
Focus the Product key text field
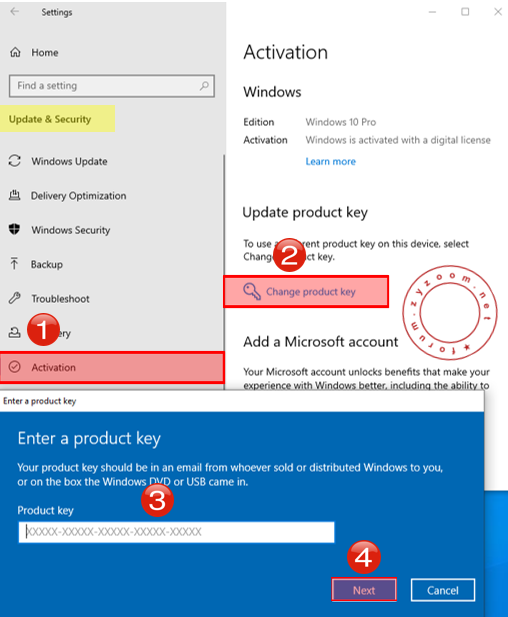click(x=176, y=532)
